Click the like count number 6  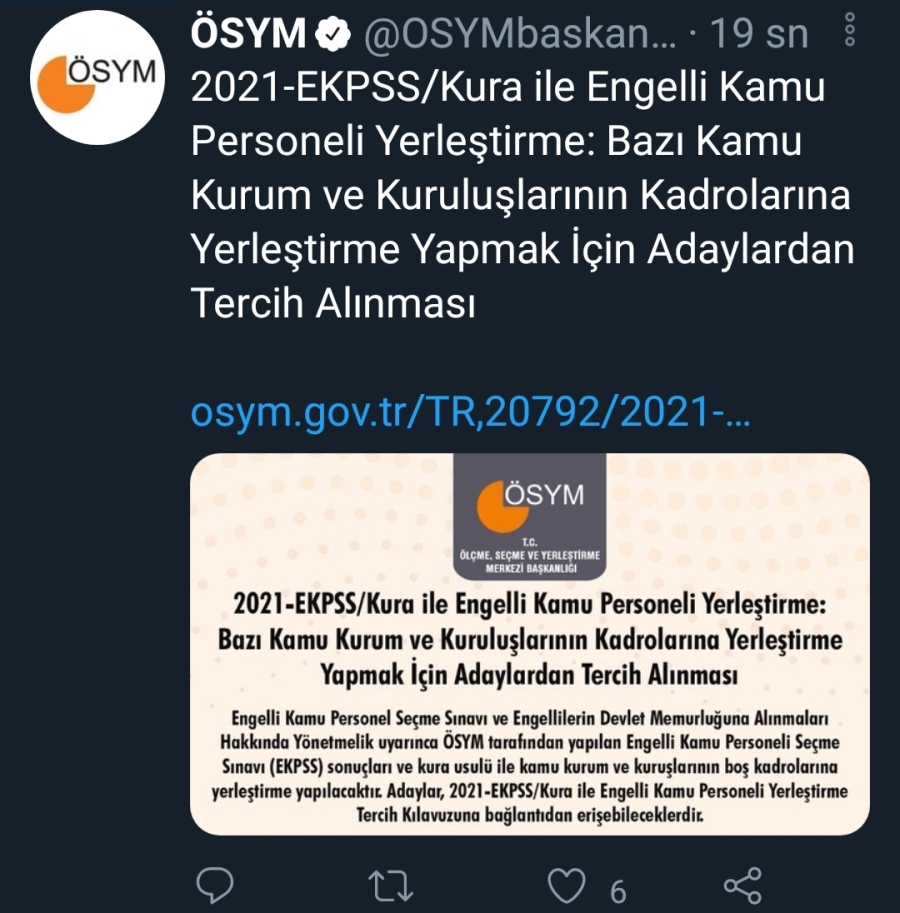pyautogui.click(x=618, y=891)
